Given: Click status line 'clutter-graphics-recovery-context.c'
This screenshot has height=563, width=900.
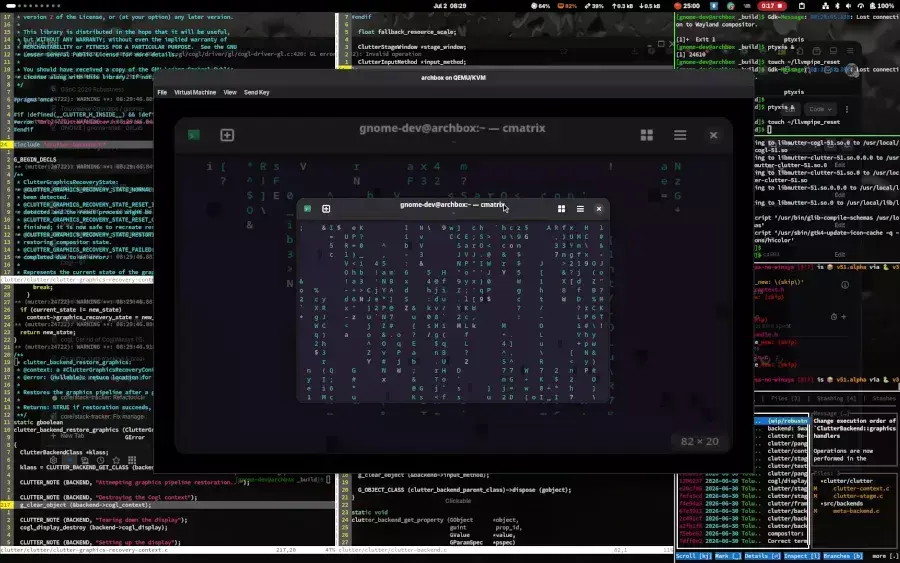Looking at the screenshot, I should point(84,550).
